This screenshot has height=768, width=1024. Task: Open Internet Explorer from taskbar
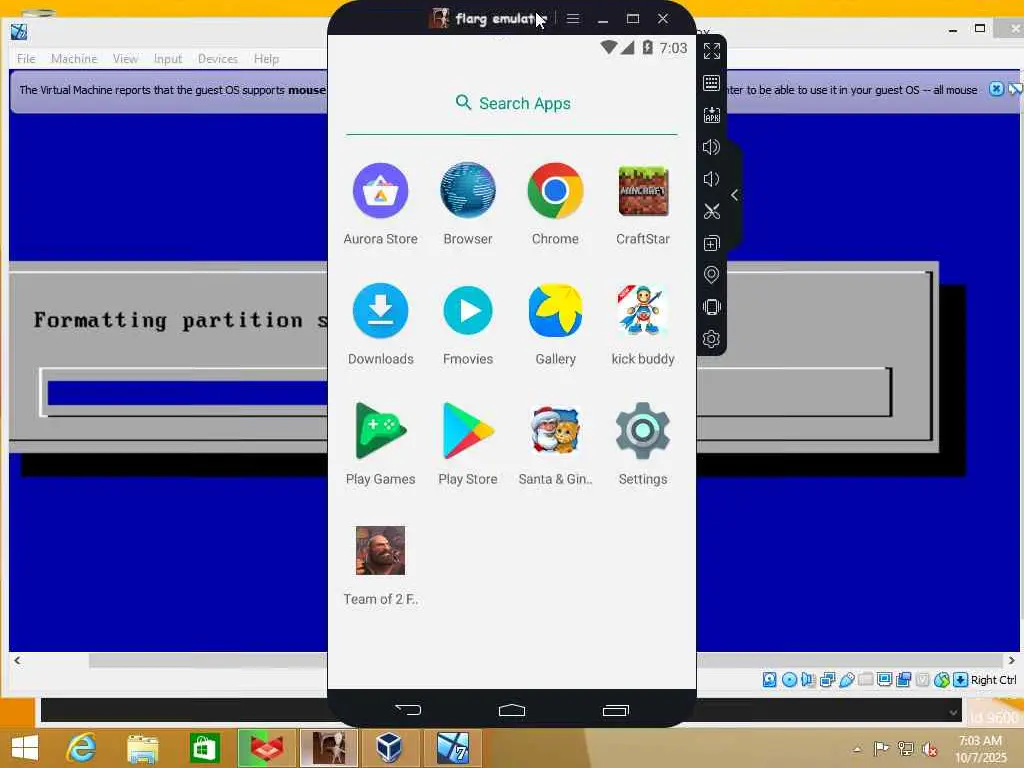81,747
